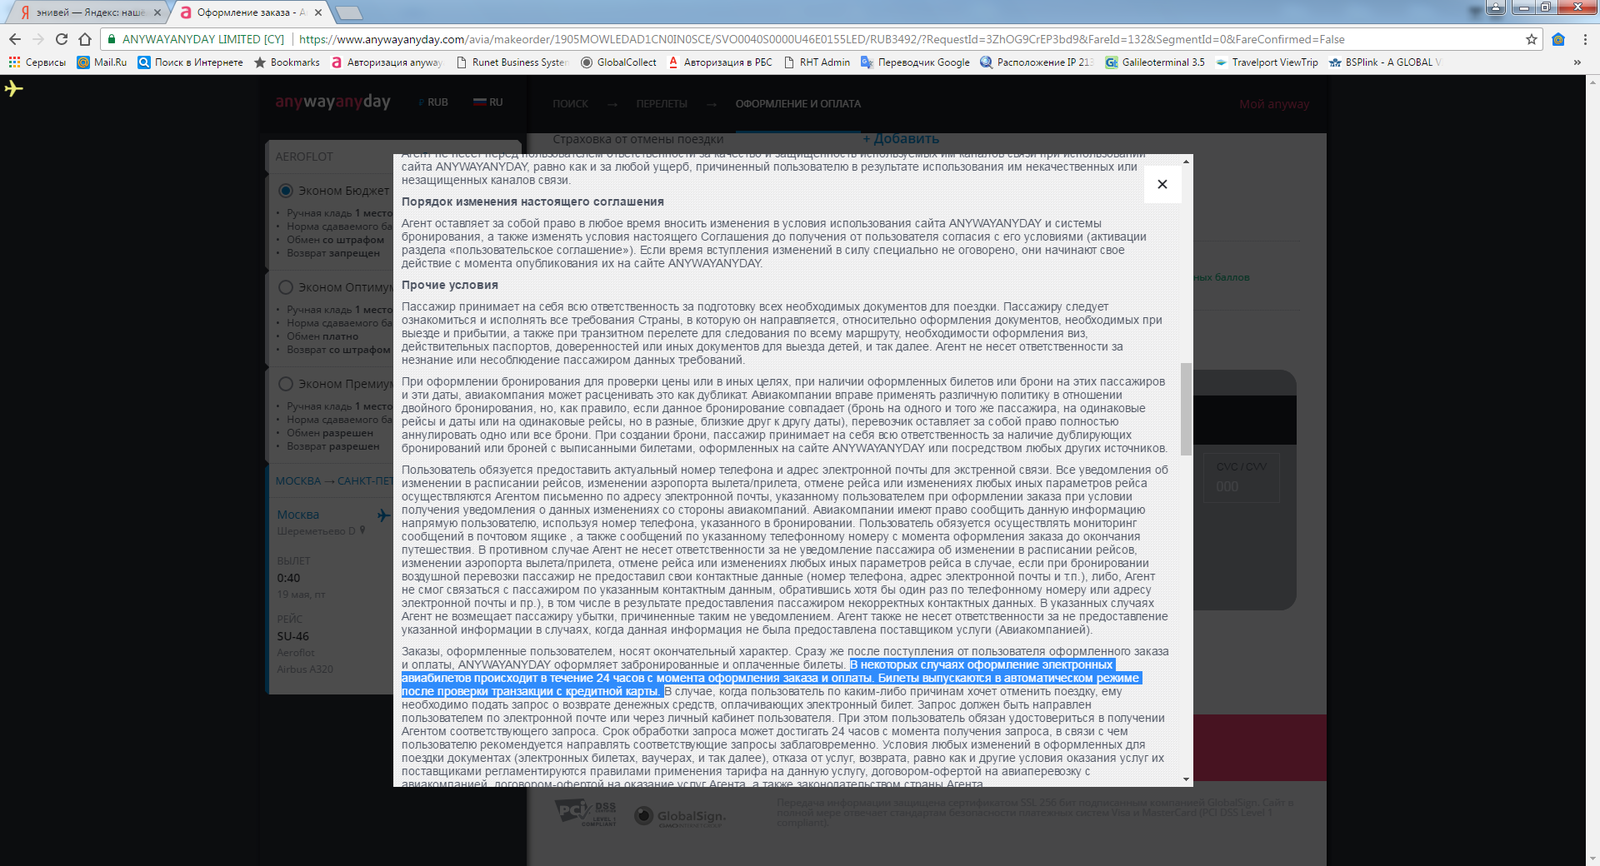Open Переводчик Google bookmark

(915, 62)
